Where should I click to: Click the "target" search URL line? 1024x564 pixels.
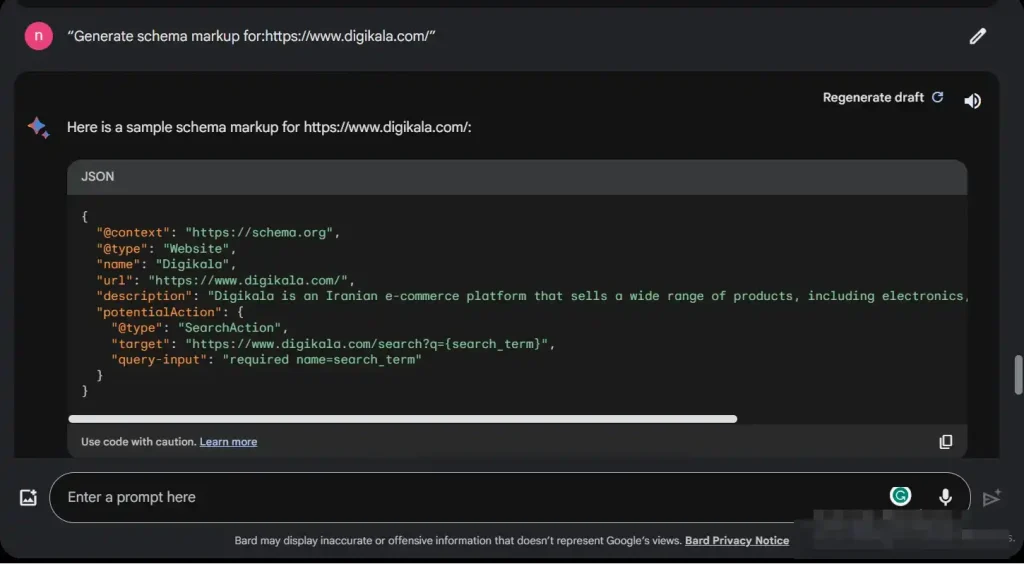pos(333,343)
